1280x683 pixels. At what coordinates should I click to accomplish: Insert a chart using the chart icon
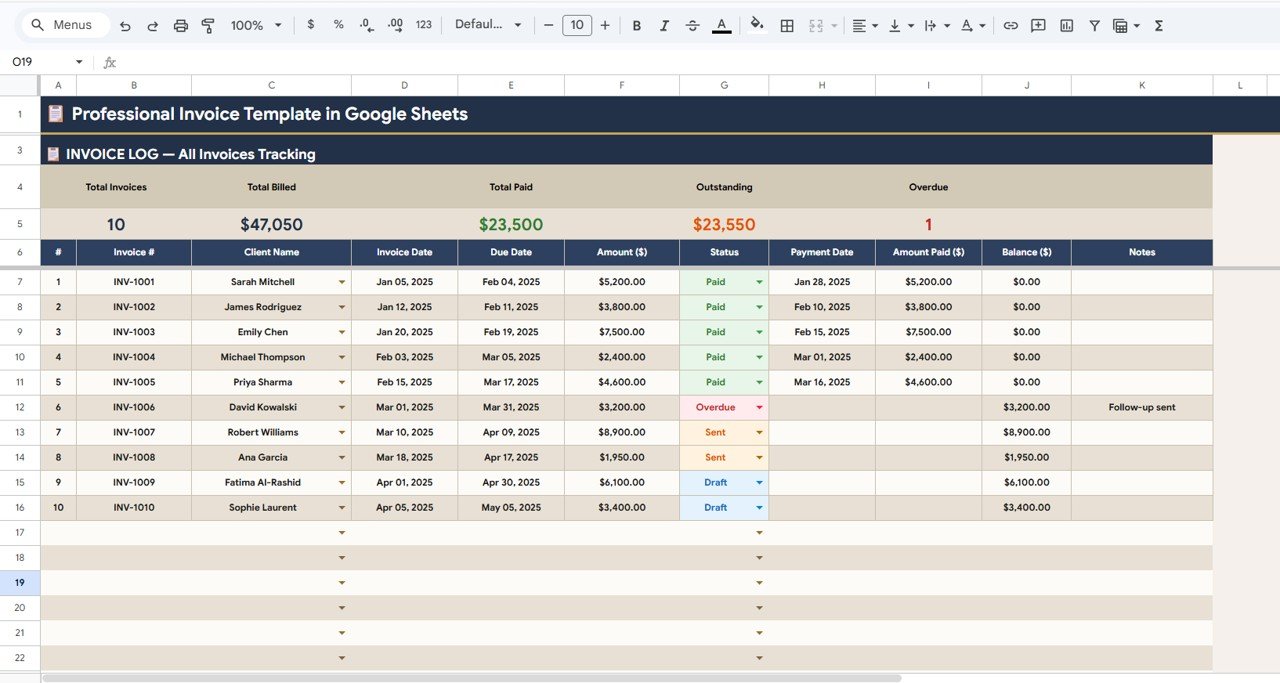pyautogui.click(x=1065, y=25)
